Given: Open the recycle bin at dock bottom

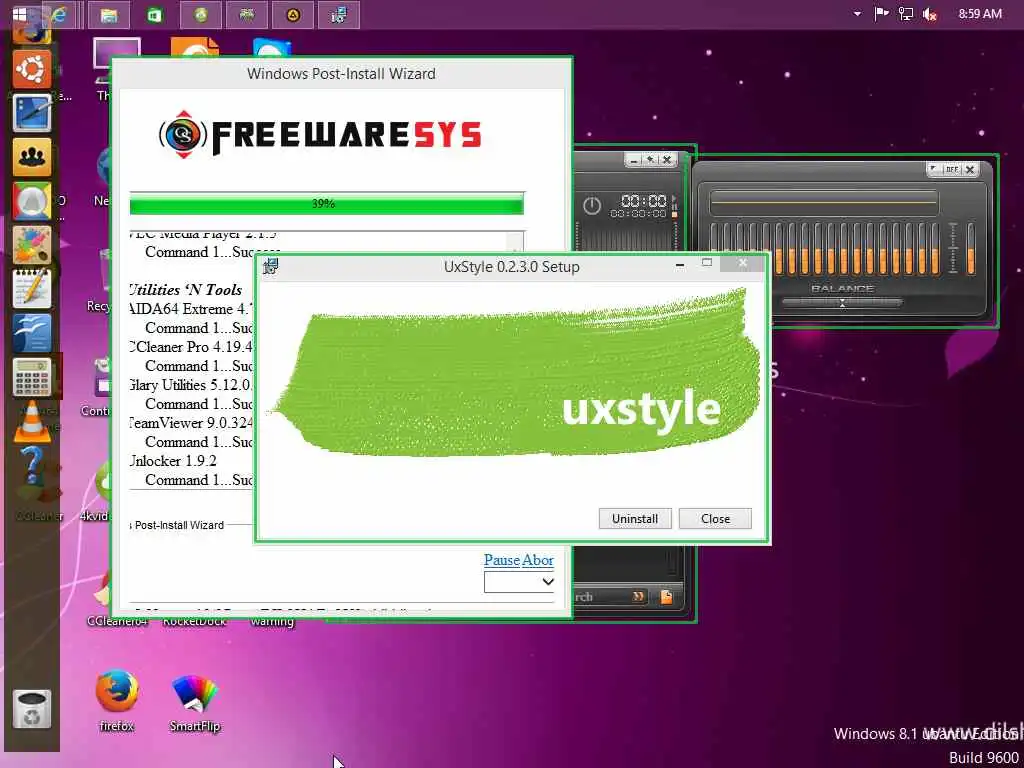Looking at the screenshot, I should 31,709.
